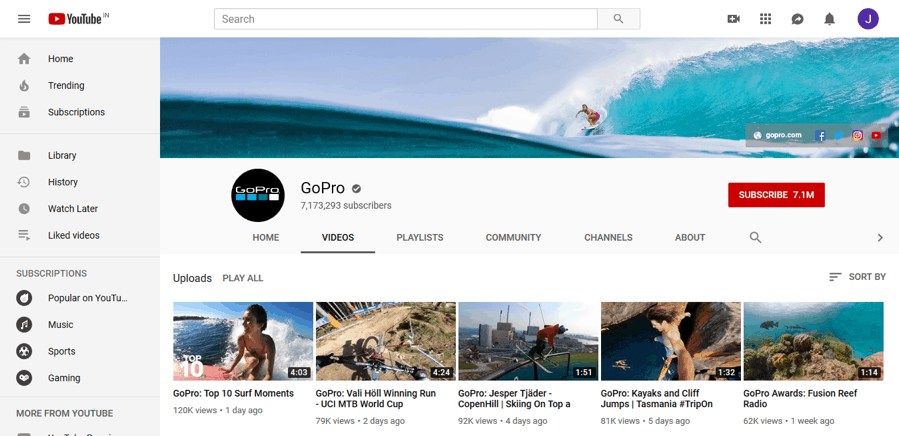Viewport: 899px width, 436px height.
Task: Open the YouTube icon on the banner
Action: pos(876,135)
